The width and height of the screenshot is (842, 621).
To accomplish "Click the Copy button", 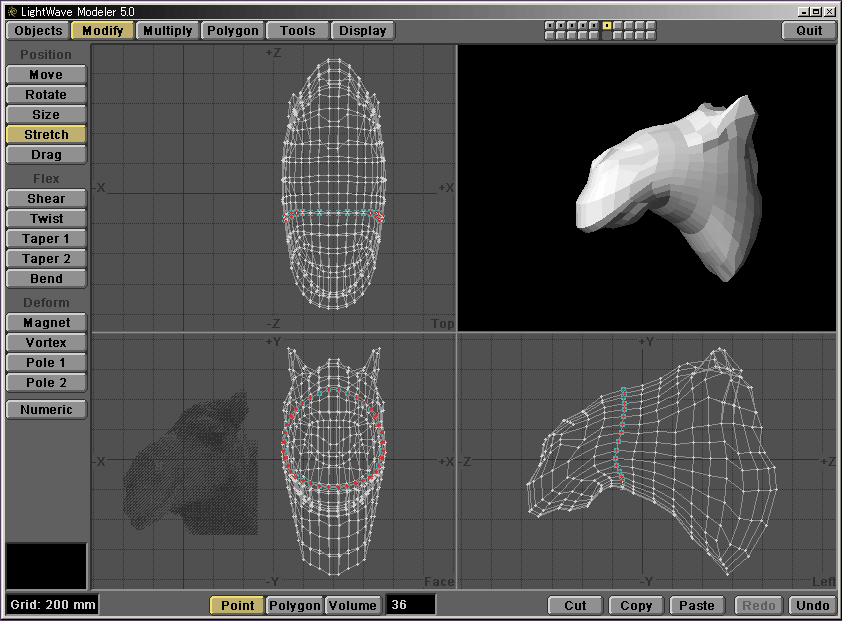I will [x=636, y=606].
